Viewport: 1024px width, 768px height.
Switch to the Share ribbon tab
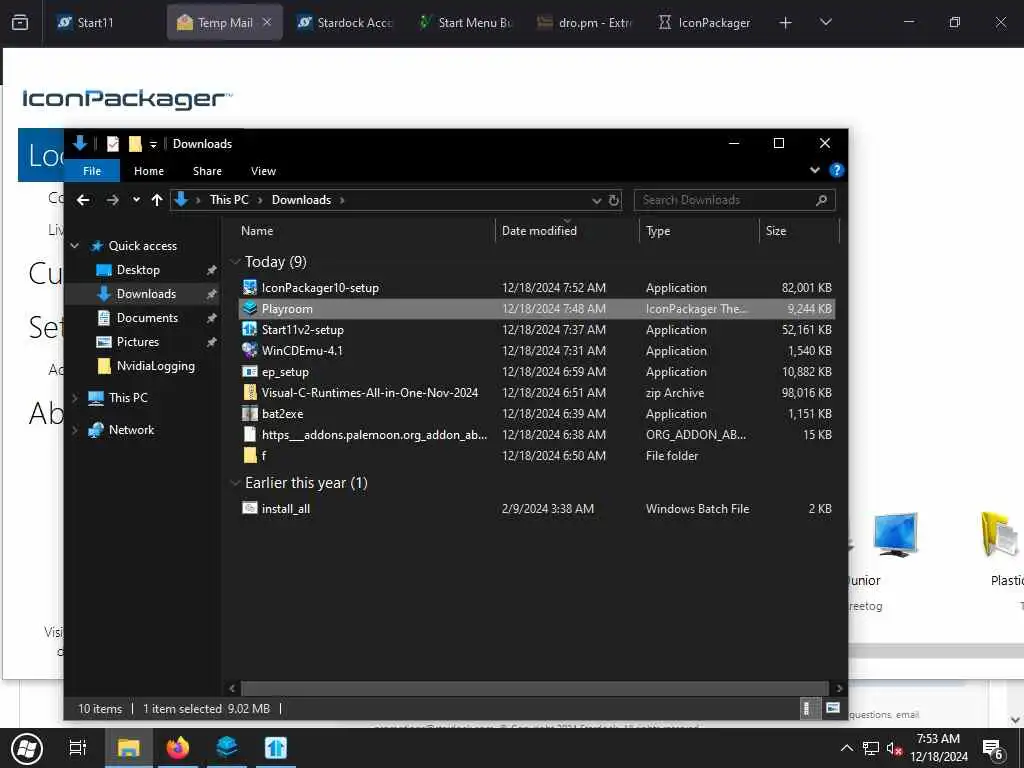pos(207,170)
